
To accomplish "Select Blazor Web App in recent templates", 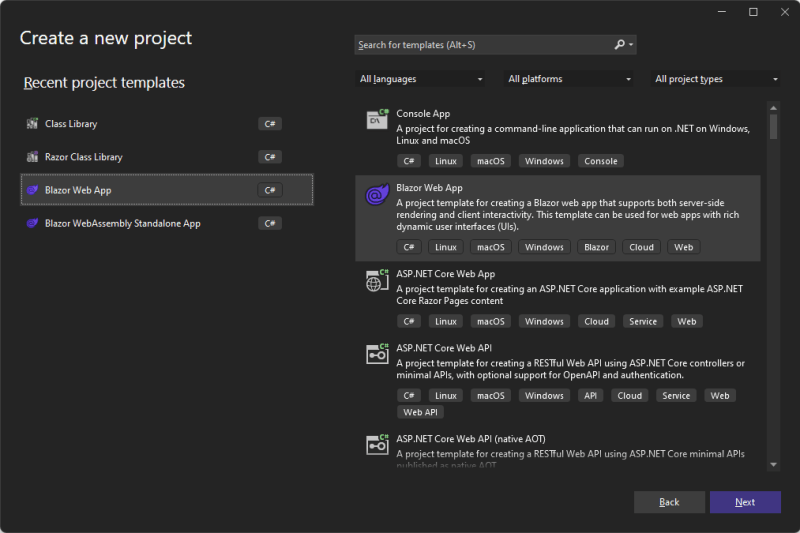I will (167, 190).
